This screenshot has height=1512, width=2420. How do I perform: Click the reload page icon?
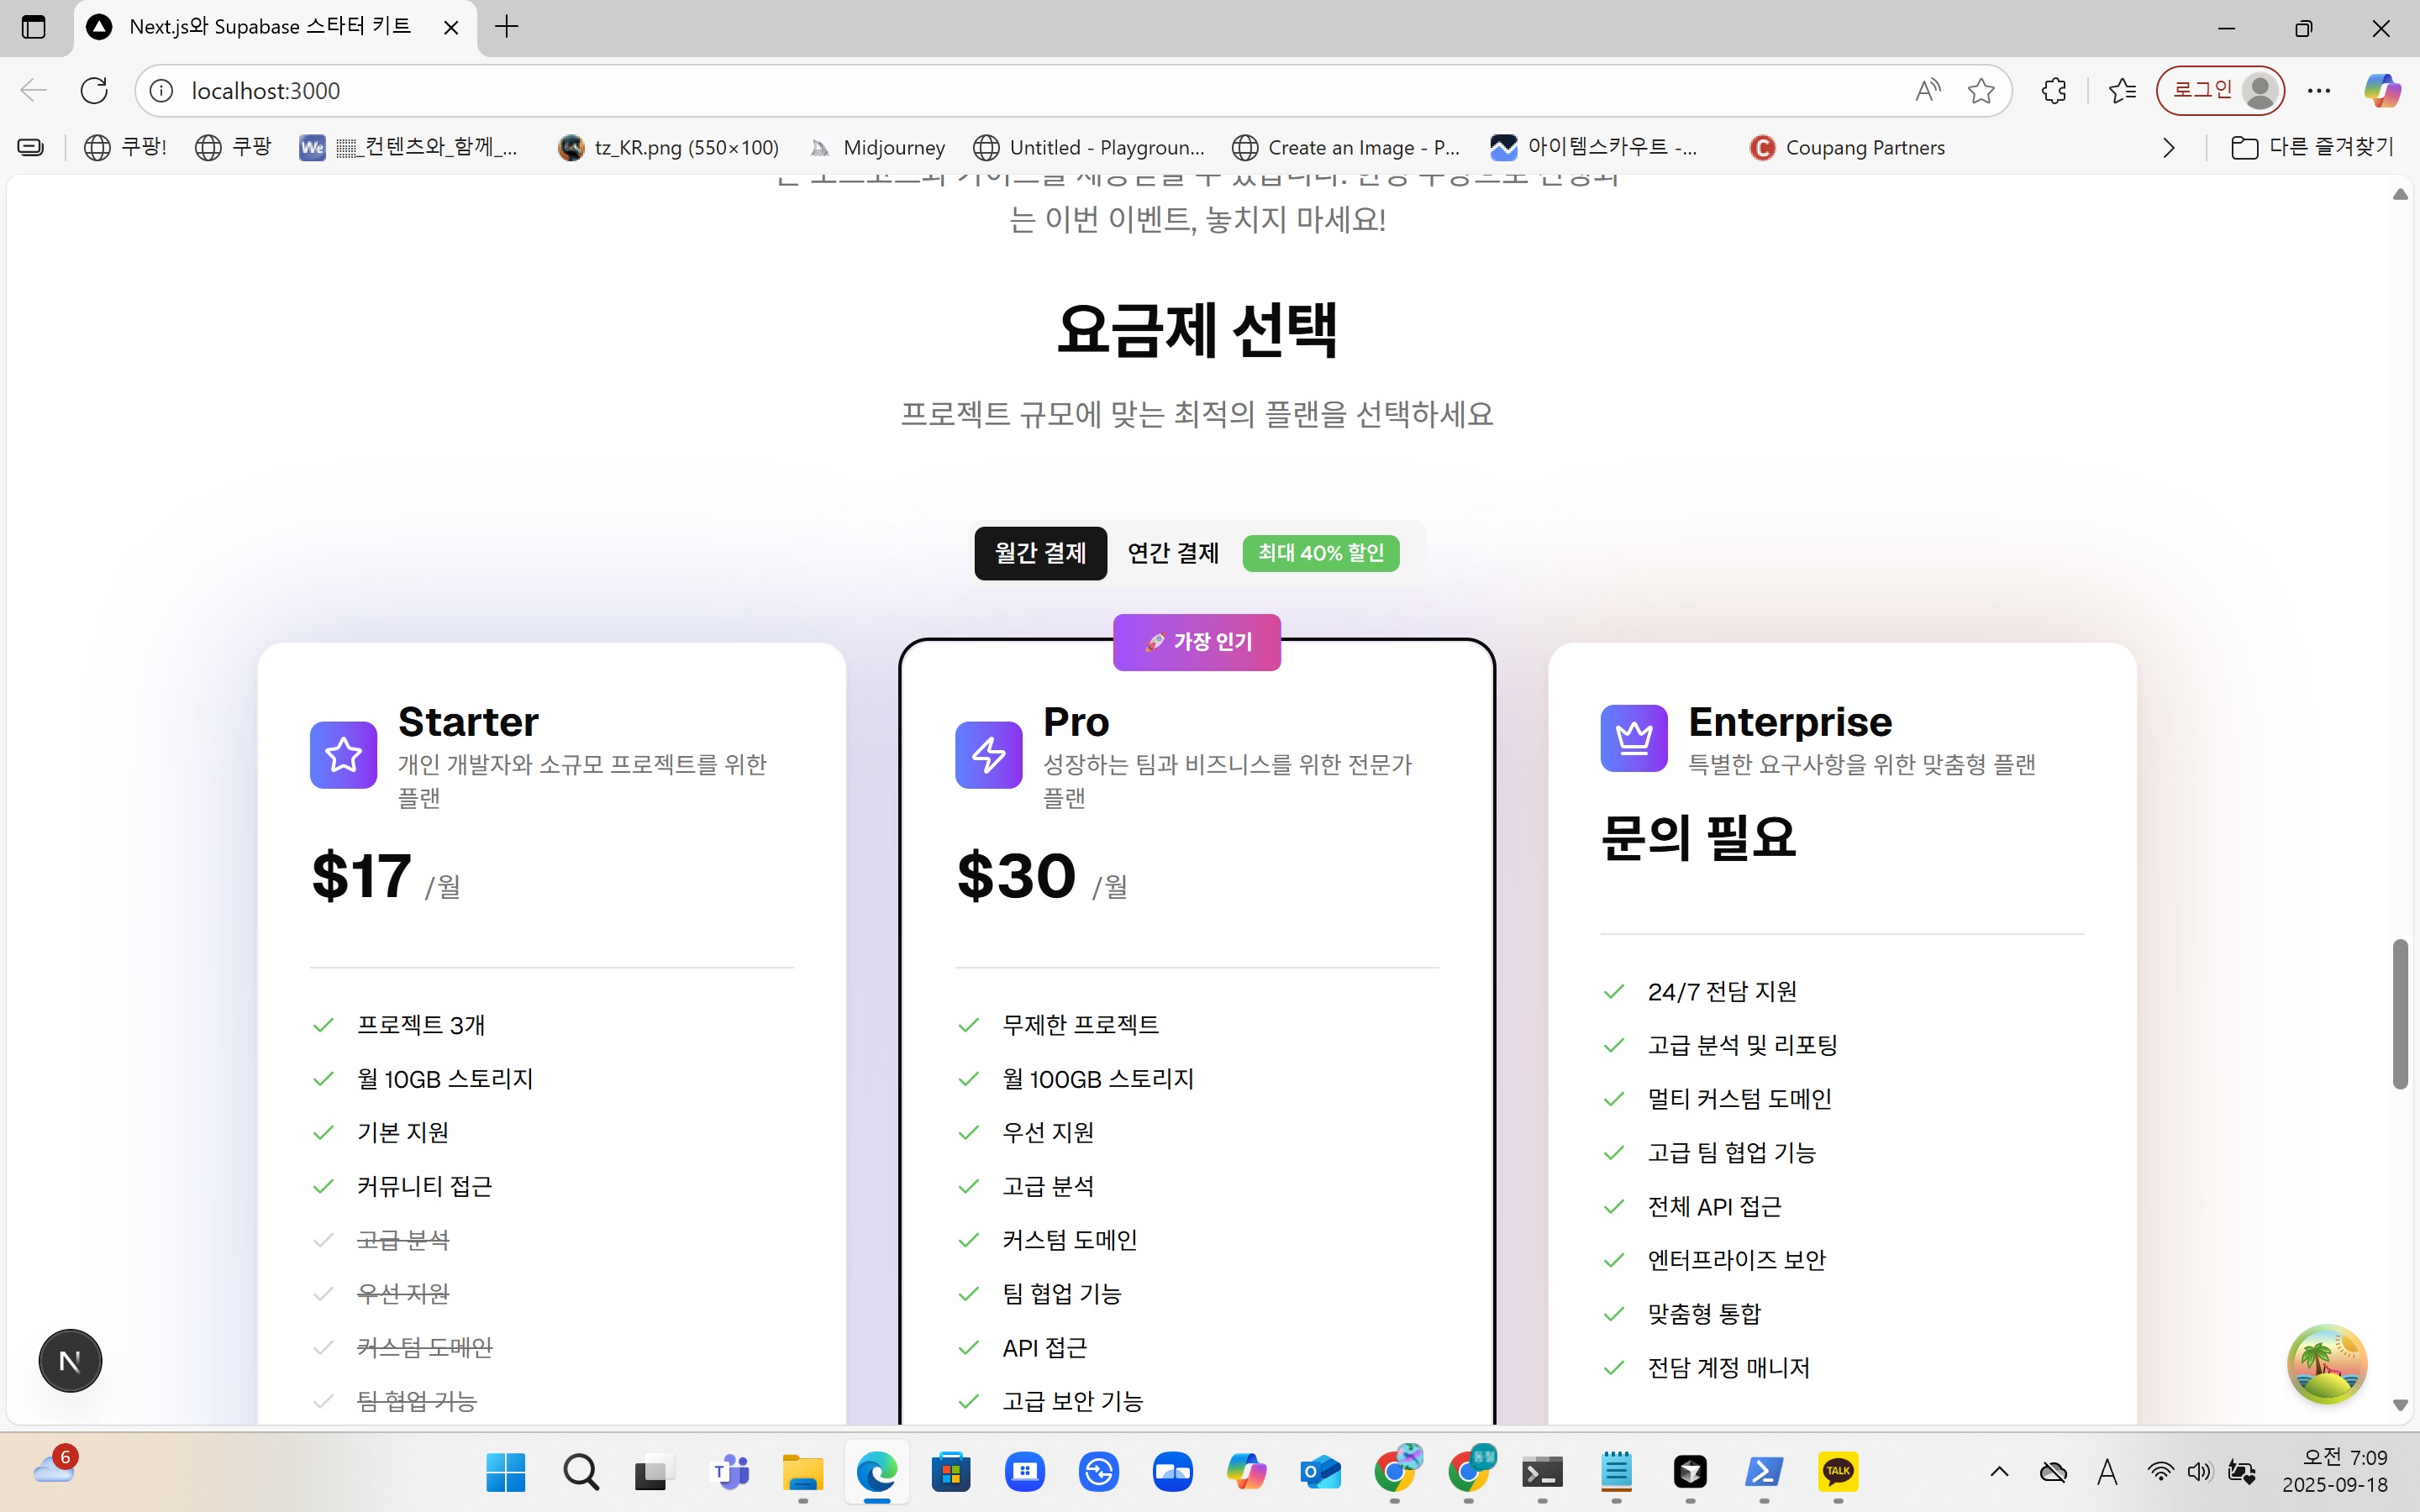click(94, 90)
